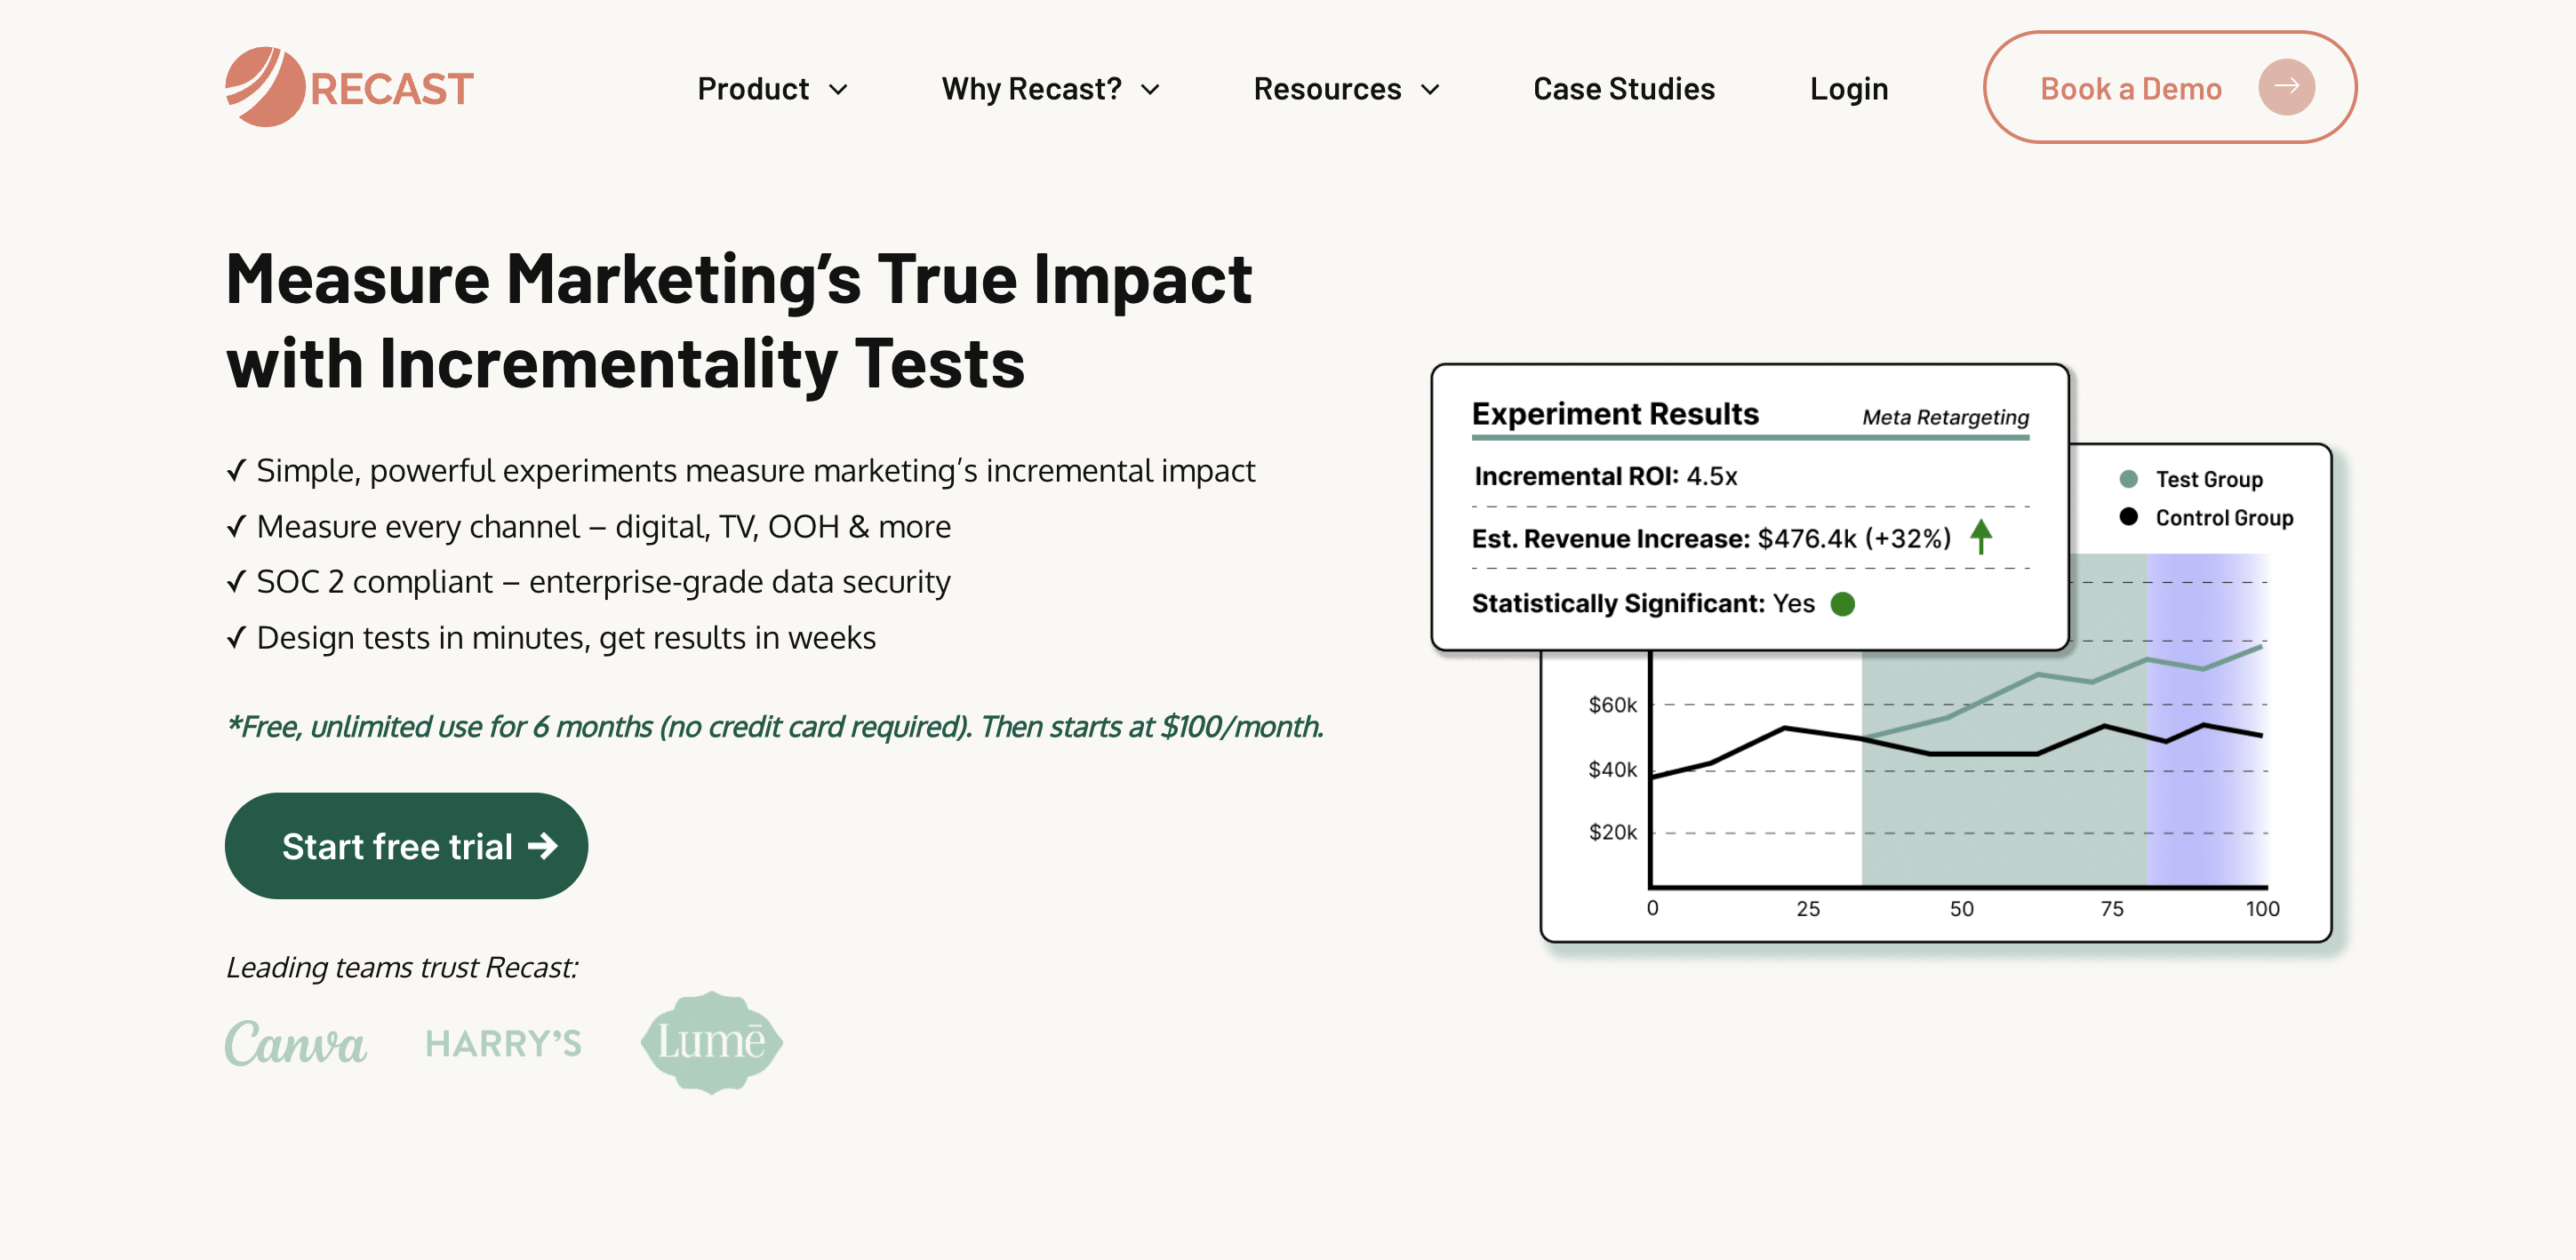Open the Login page

point(1849,89)
